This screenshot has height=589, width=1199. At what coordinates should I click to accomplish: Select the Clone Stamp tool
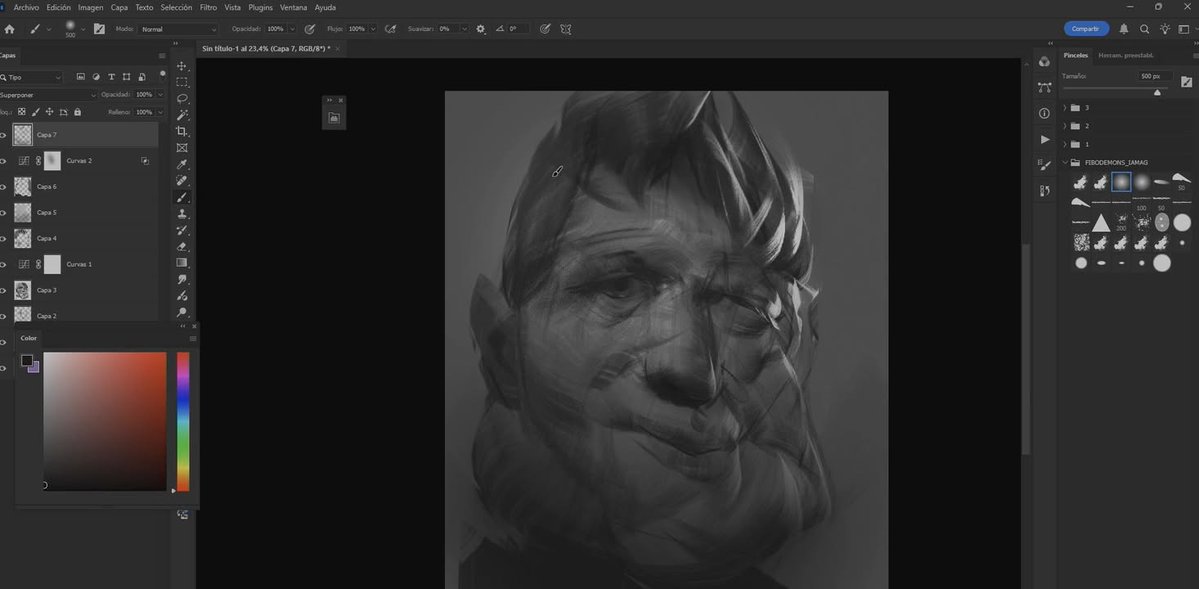182,213
